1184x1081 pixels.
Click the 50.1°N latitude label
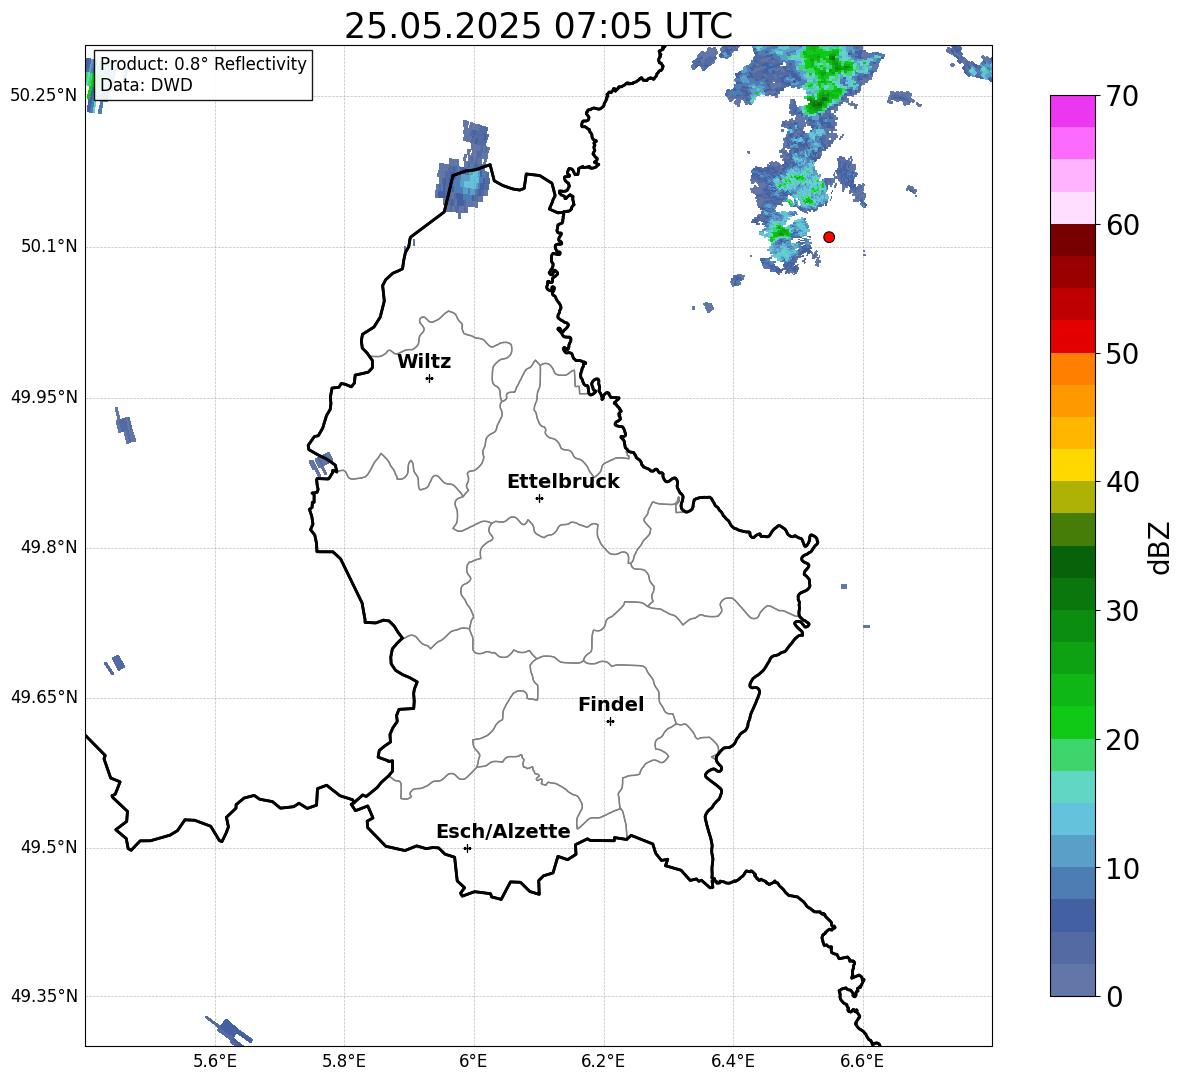(x=49, y=246)
